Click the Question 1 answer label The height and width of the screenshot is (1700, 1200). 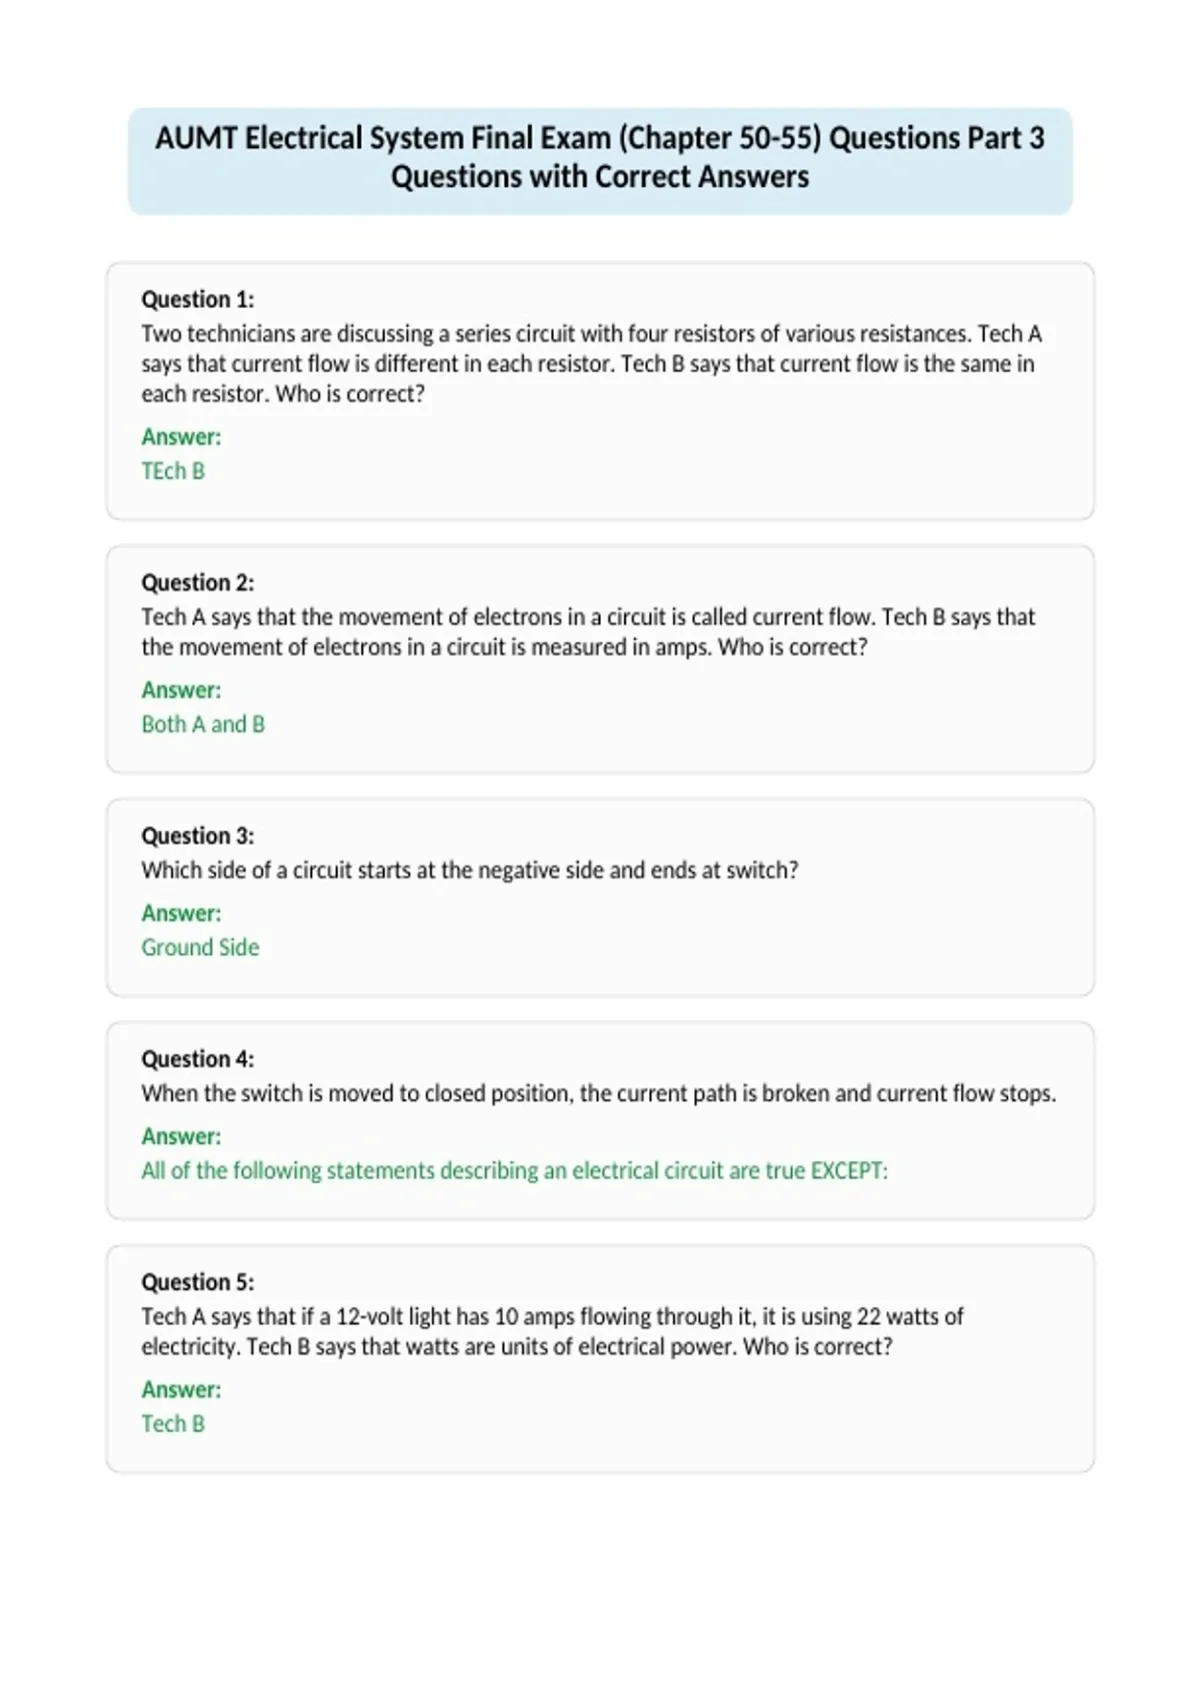pyautogui.click(x=181, y=437)
